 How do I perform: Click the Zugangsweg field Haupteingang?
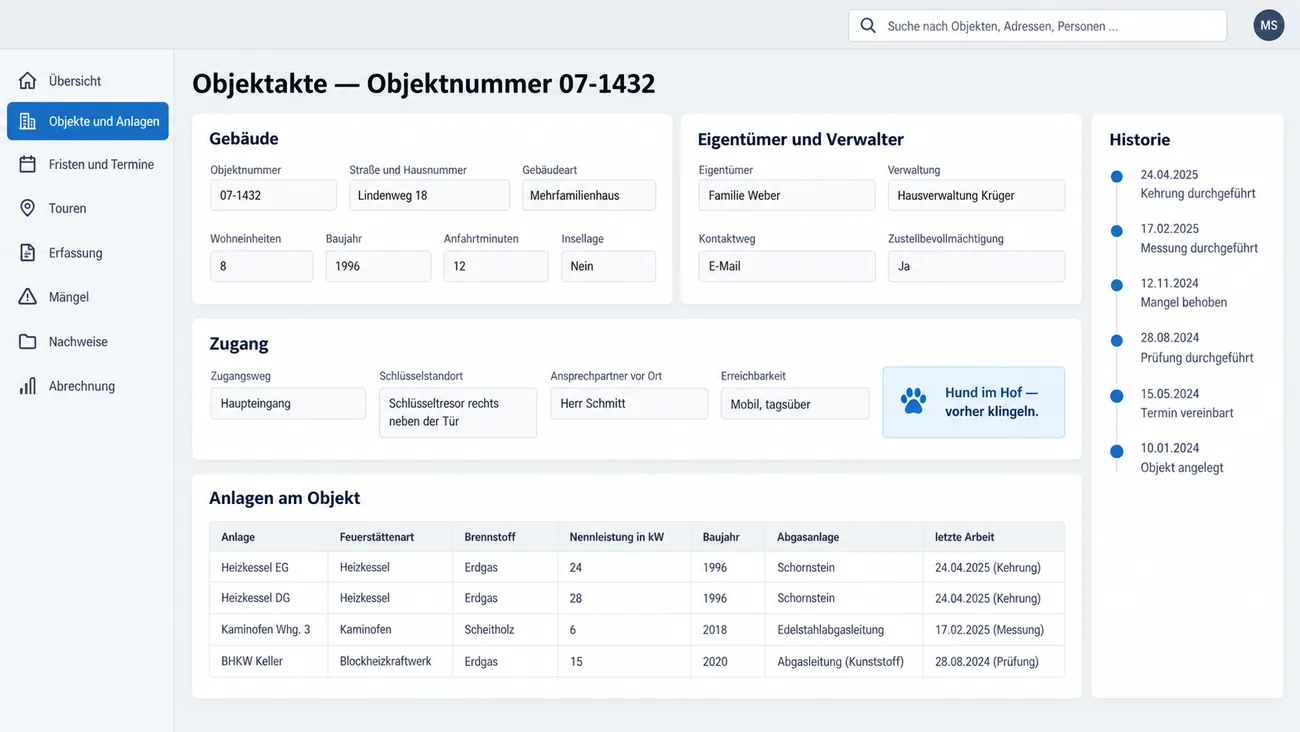(288, 404)
